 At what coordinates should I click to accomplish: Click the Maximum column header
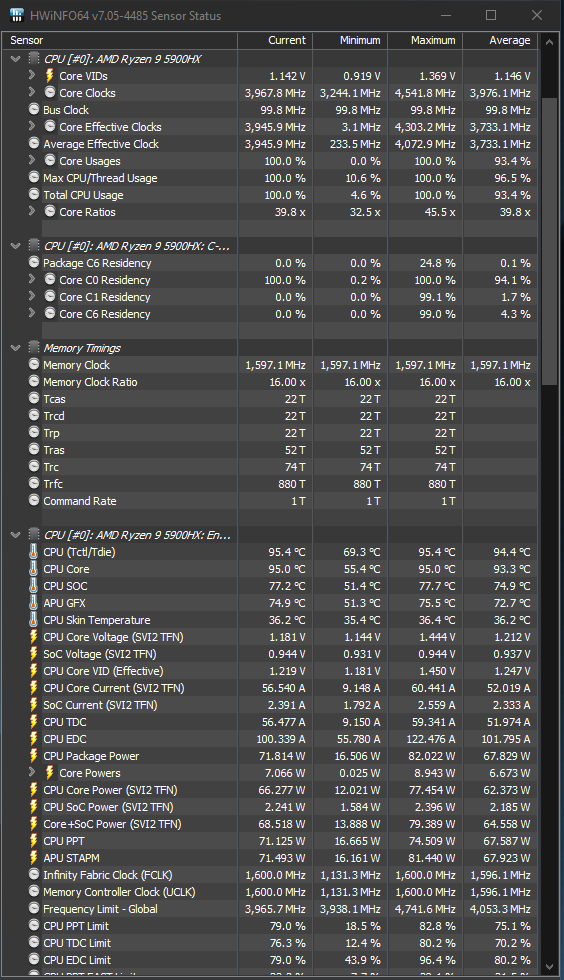425,40
